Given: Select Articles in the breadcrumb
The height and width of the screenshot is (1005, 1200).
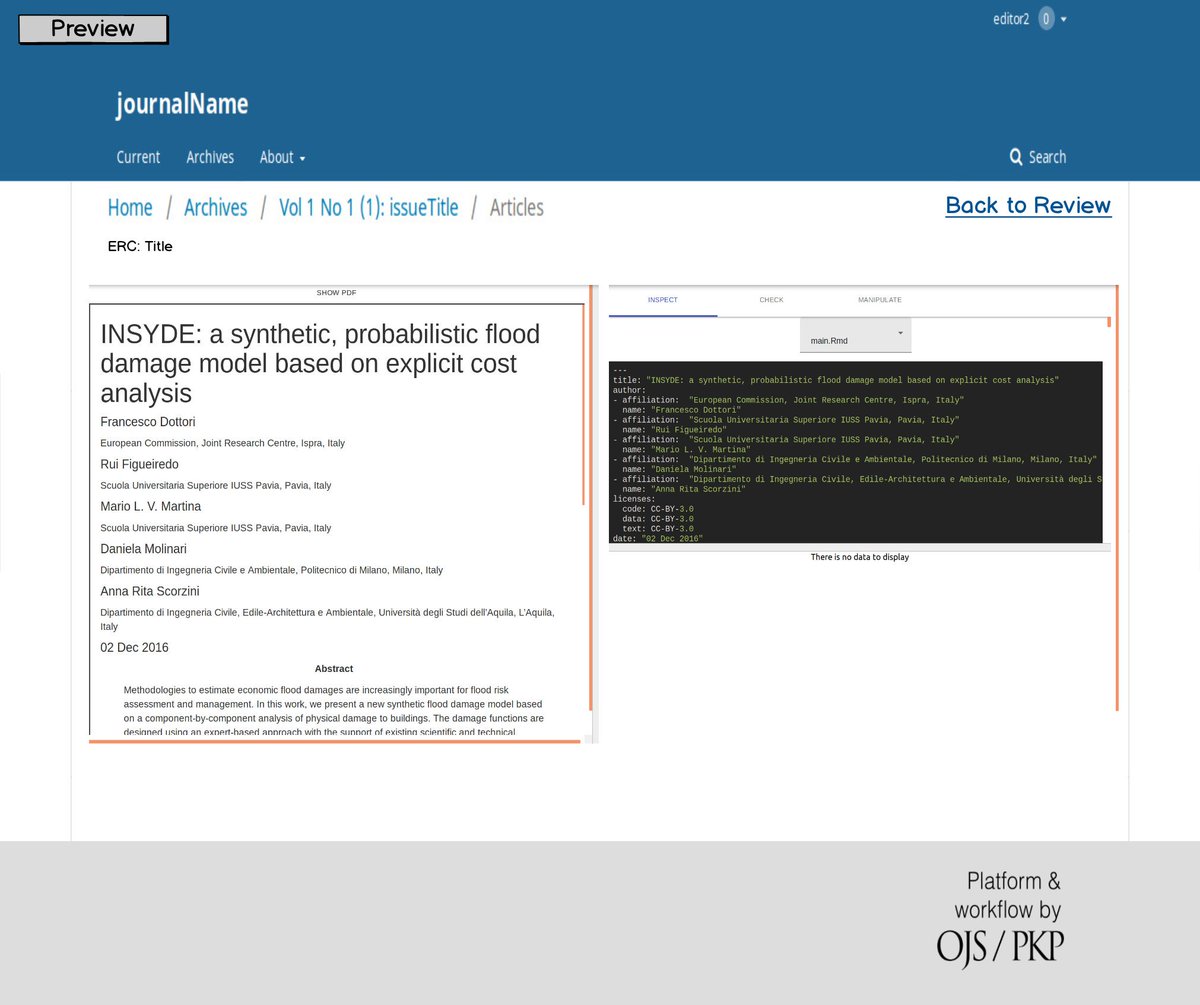Looking at the screenshot, I should click(x=516, y=207).
